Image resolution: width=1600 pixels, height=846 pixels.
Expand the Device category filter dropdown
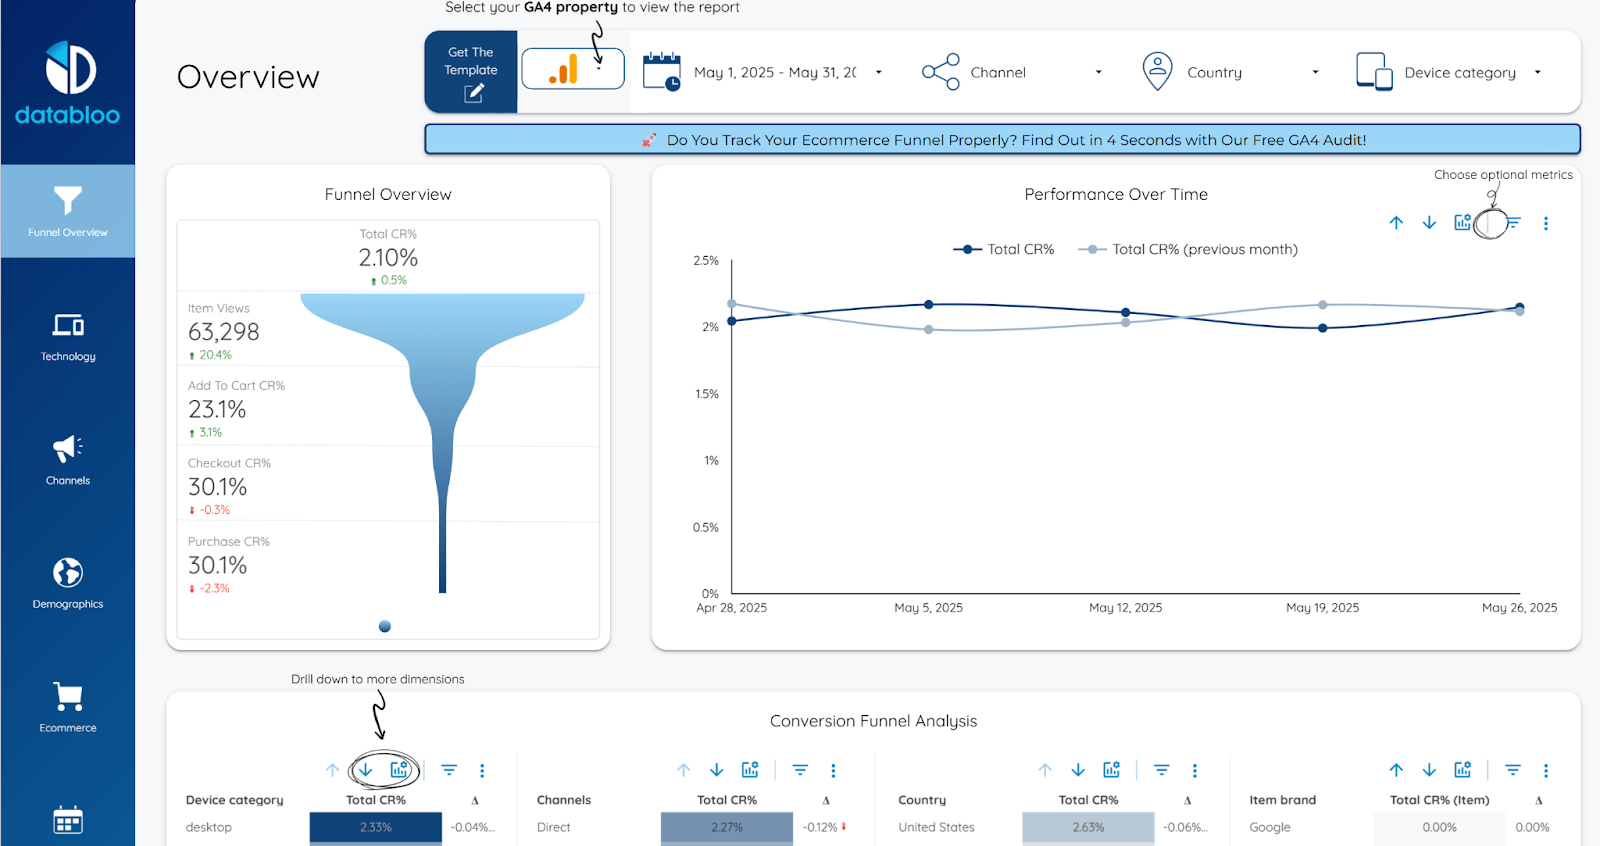(x=1473, y=72)
